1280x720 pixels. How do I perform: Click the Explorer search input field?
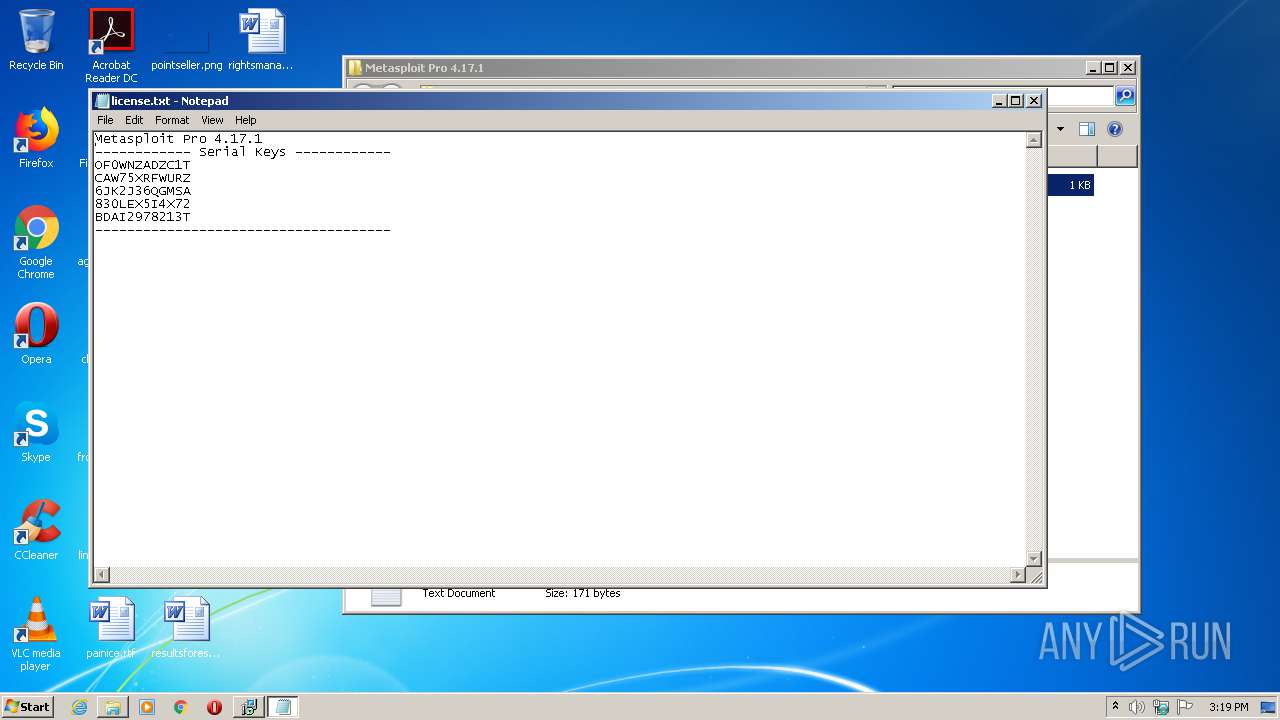click(1002, 96)
